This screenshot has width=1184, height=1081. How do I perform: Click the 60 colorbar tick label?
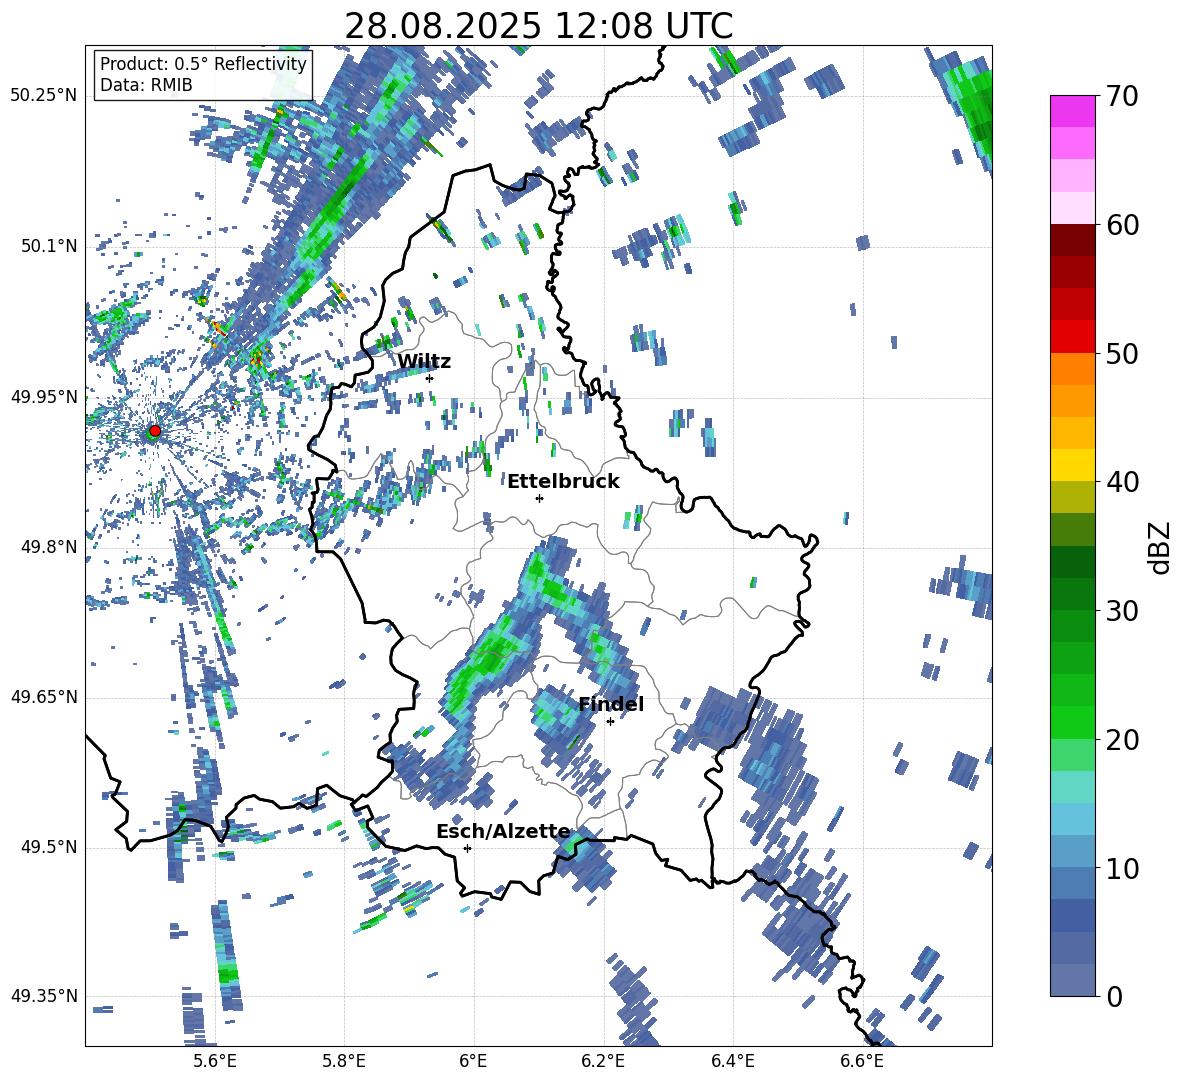[x=1122, y=225]
